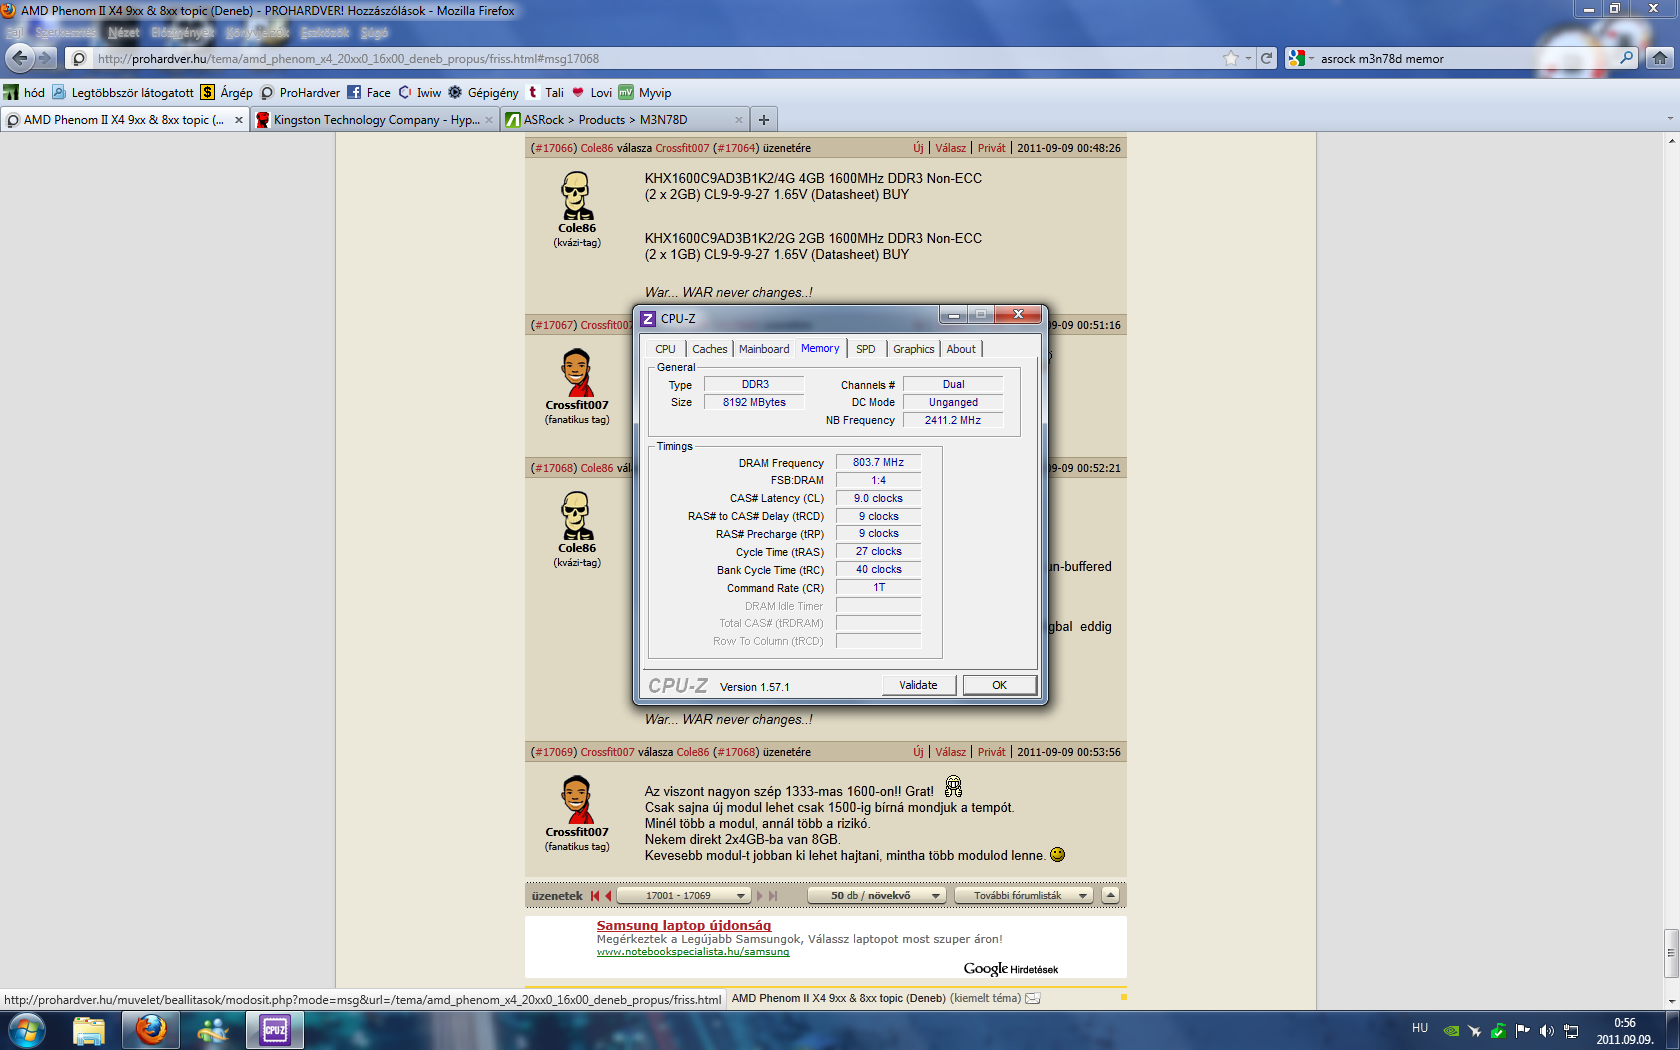Switch to About tab in CPU-Z
The image size is (1680, 1050).
(x=961, y=349)
